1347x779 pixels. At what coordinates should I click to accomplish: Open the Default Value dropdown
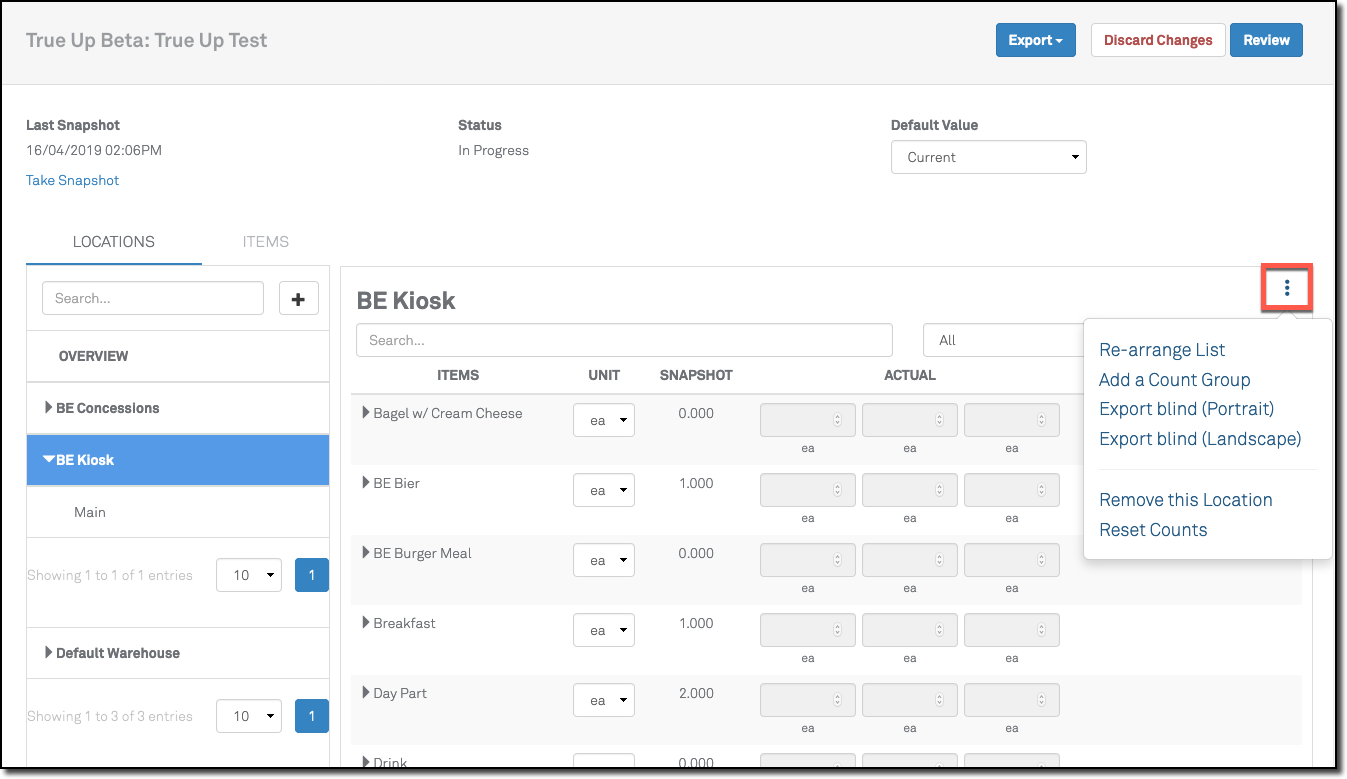(x=988, y=157)
